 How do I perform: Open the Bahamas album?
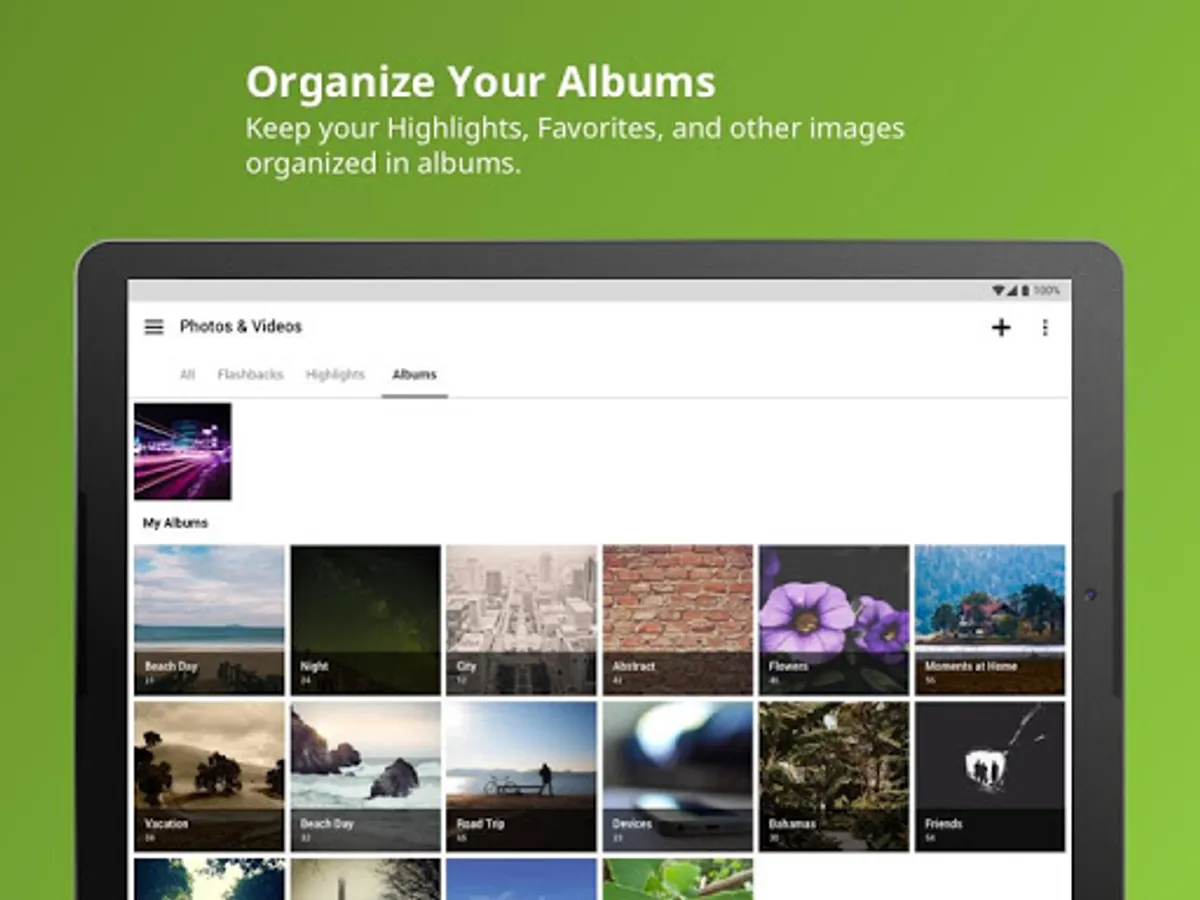click(x=834, y=776)
